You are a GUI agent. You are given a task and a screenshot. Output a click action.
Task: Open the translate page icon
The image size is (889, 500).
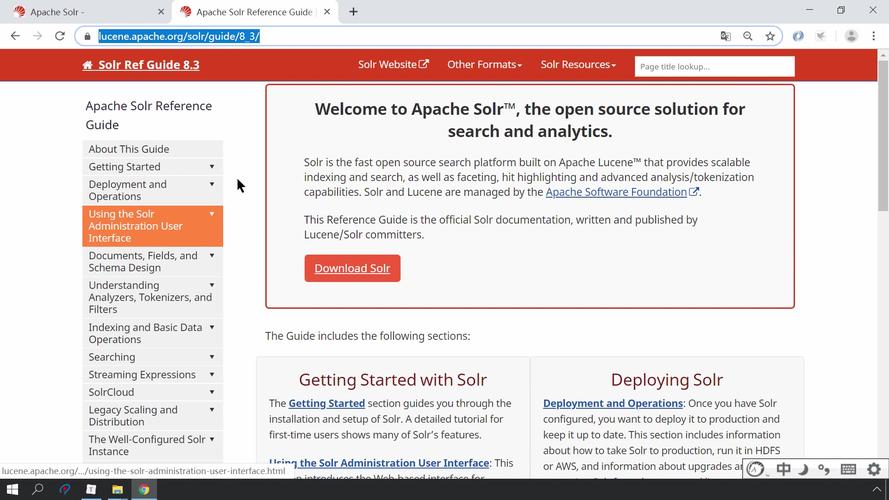[725, 36]
